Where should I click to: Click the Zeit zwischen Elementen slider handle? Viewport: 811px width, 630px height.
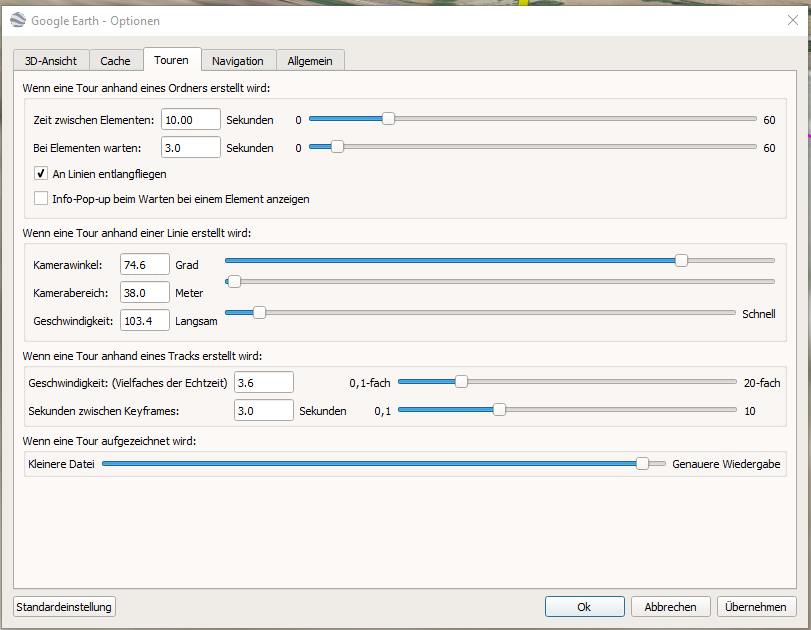coord(388,119)
